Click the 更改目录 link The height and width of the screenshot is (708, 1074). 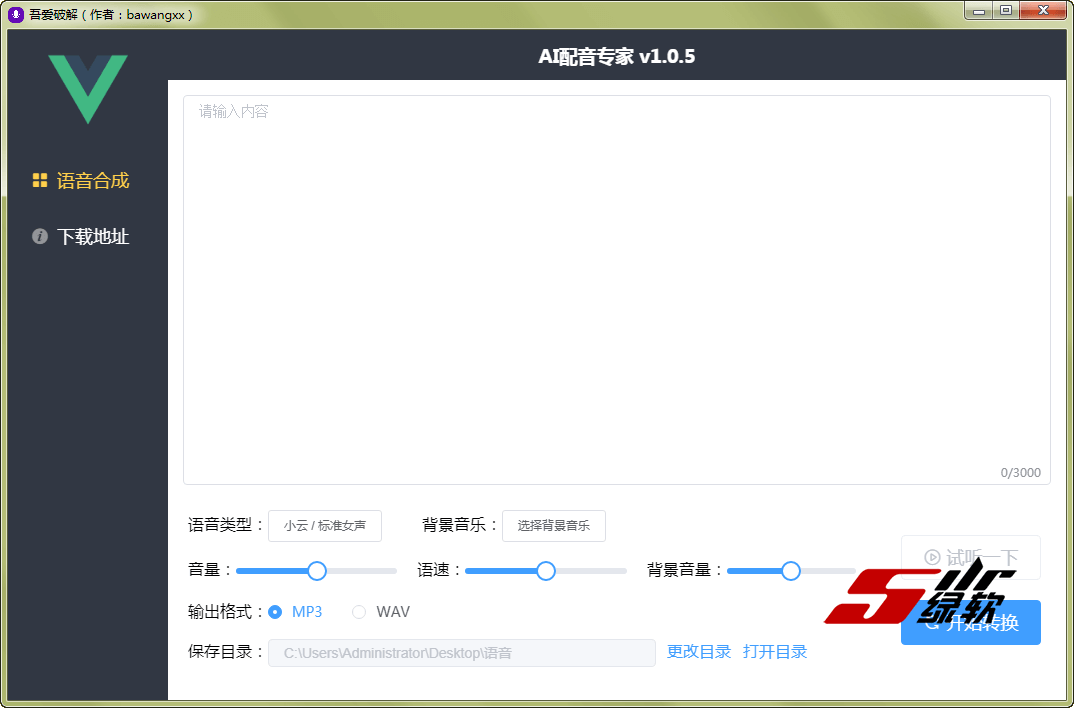pyautogui.click(x=699, y=652)
